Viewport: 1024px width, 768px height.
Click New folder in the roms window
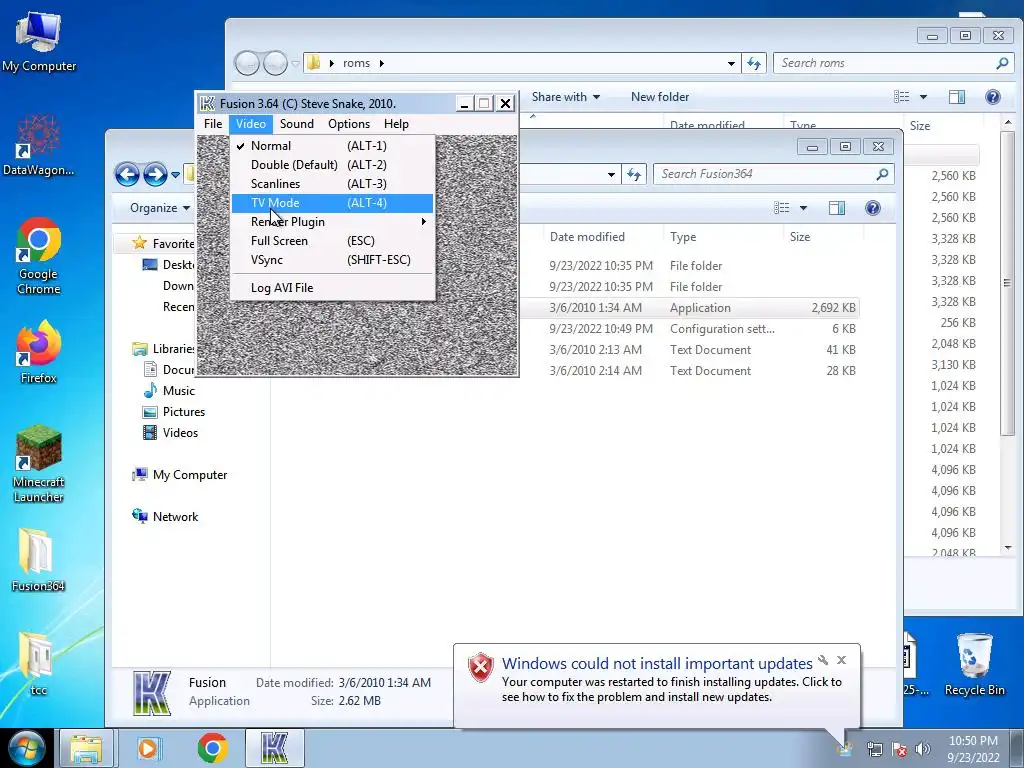(x=660, y=97)
